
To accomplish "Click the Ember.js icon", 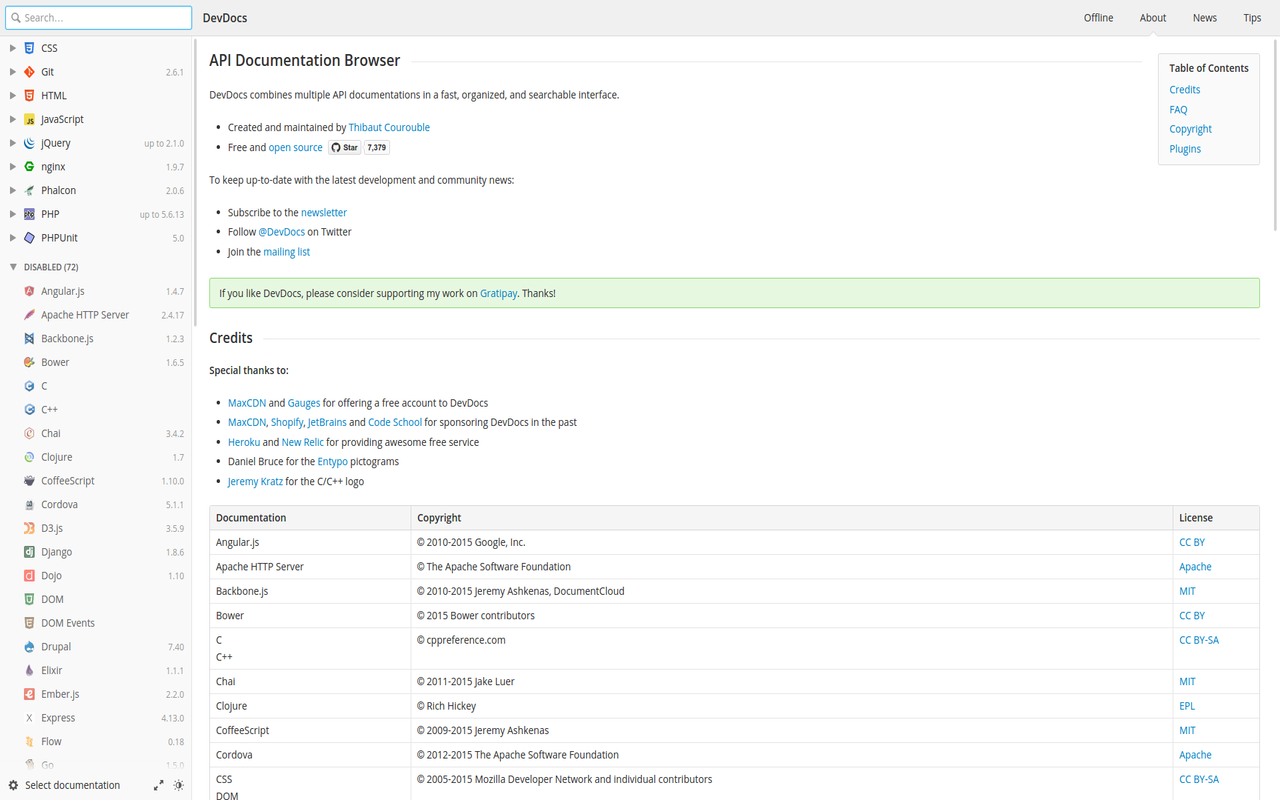I will tap(29, 694).
